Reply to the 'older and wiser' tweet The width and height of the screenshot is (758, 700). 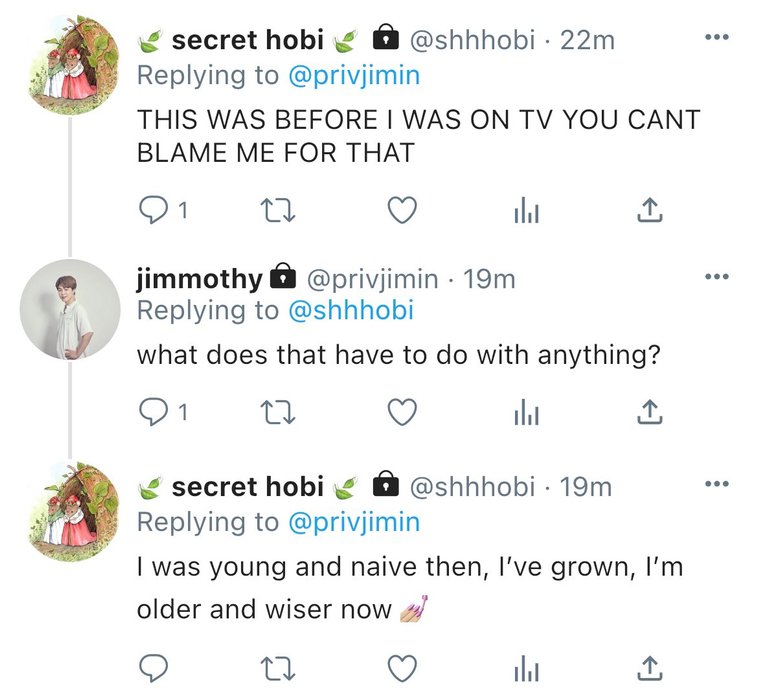click(x=153, y=667)
